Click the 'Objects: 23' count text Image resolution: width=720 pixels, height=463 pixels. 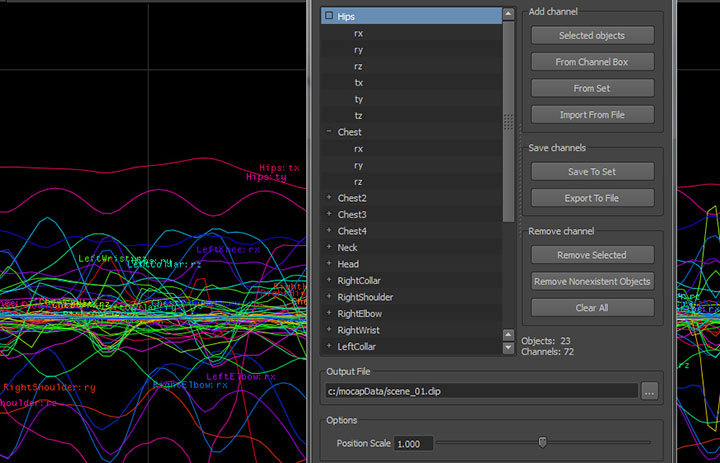tap(546, 341)
